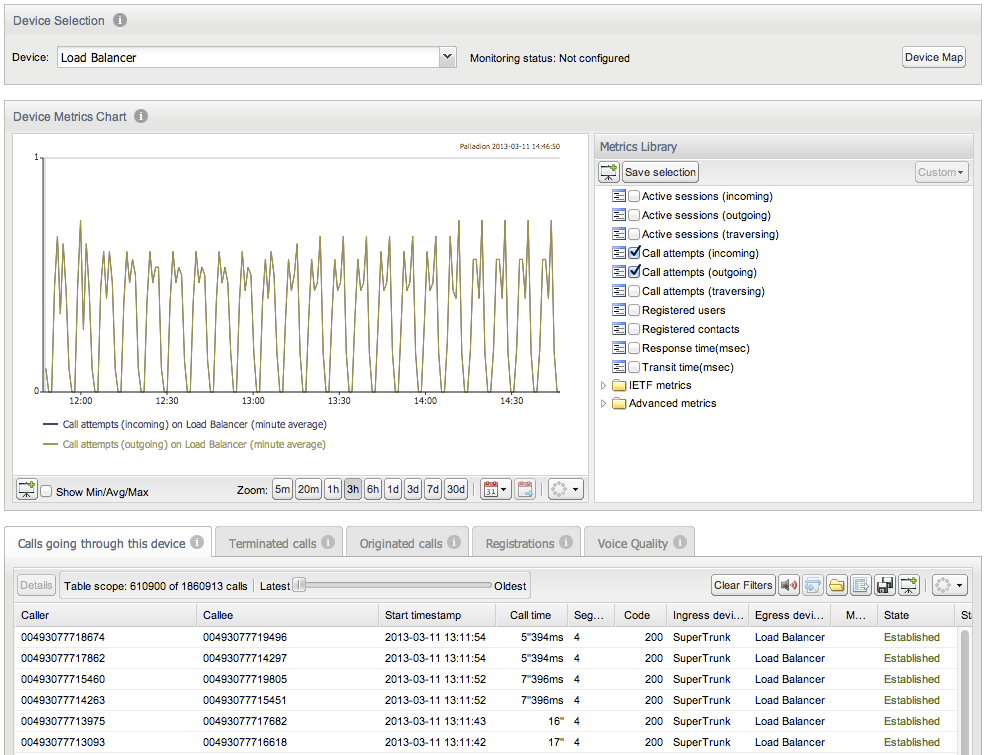Click the calendar with arrow icon in chart toolbar
Screen dimensions: 986x755
(525, 490)
